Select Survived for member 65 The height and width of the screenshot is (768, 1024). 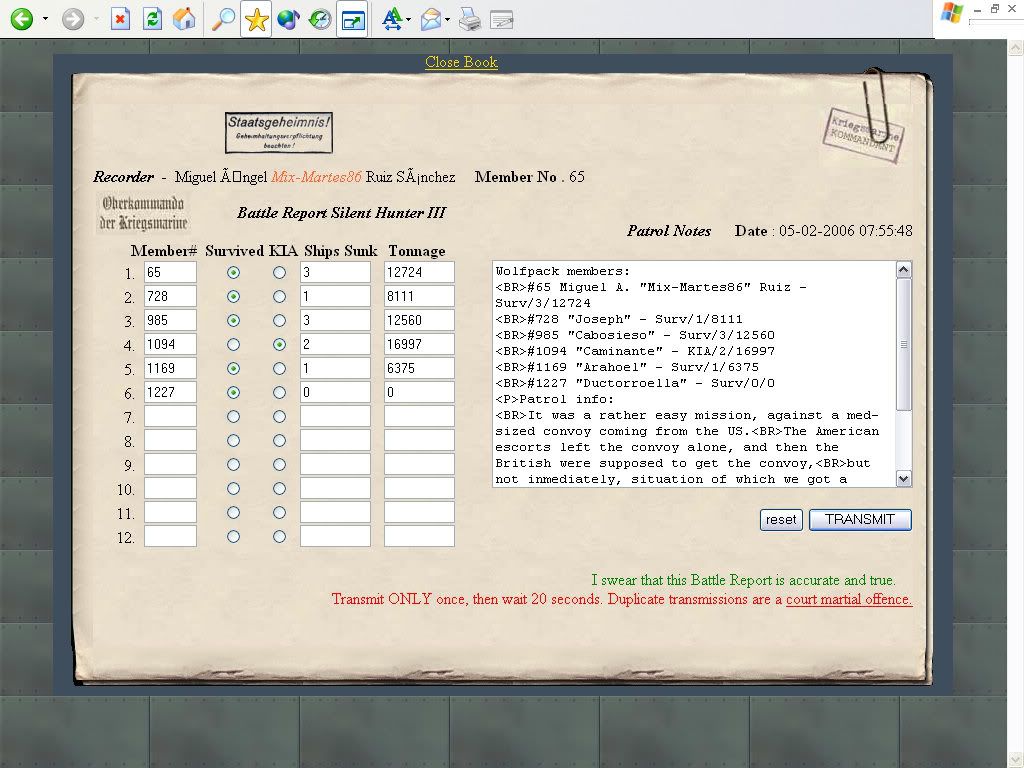[x=233, y=272]
